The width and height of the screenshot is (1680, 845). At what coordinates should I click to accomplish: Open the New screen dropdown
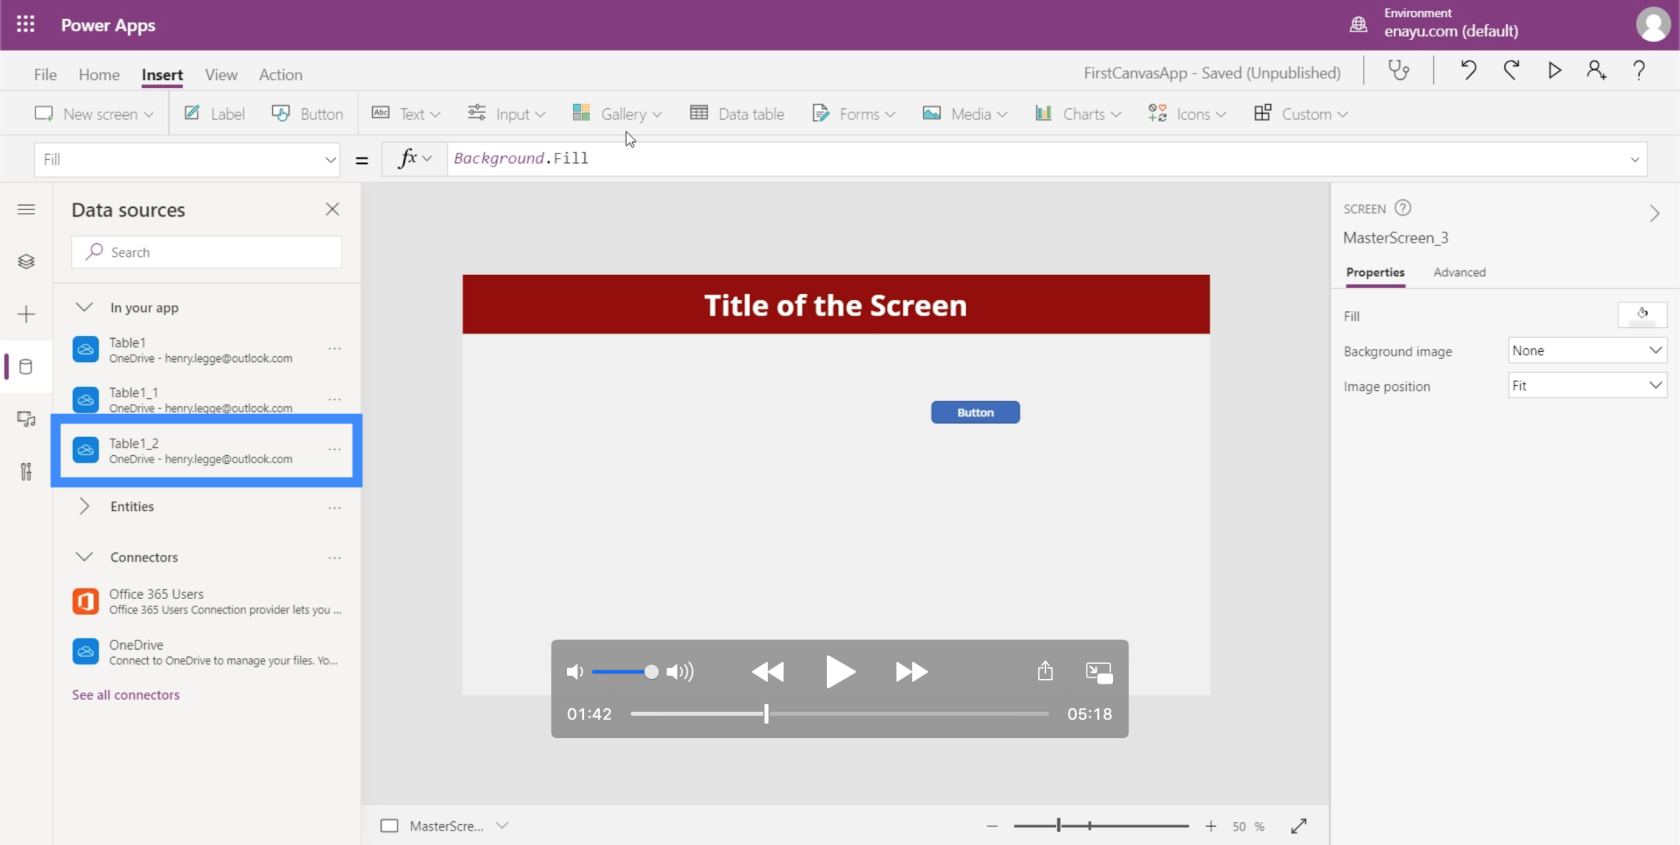tap(94, 114)
